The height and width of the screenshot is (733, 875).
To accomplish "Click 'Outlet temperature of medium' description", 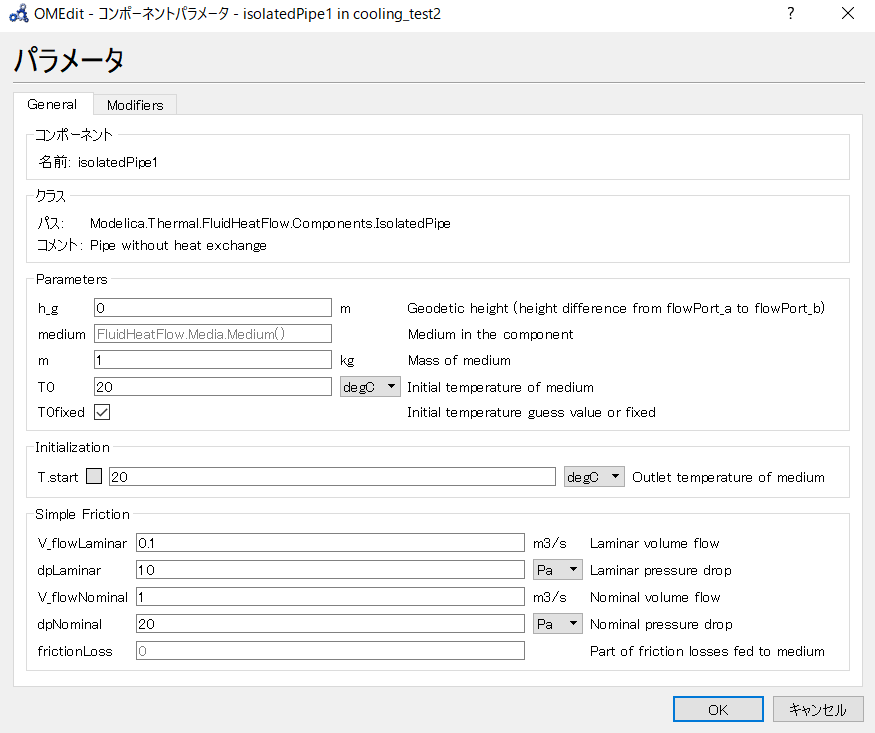I will coord(728,477).
